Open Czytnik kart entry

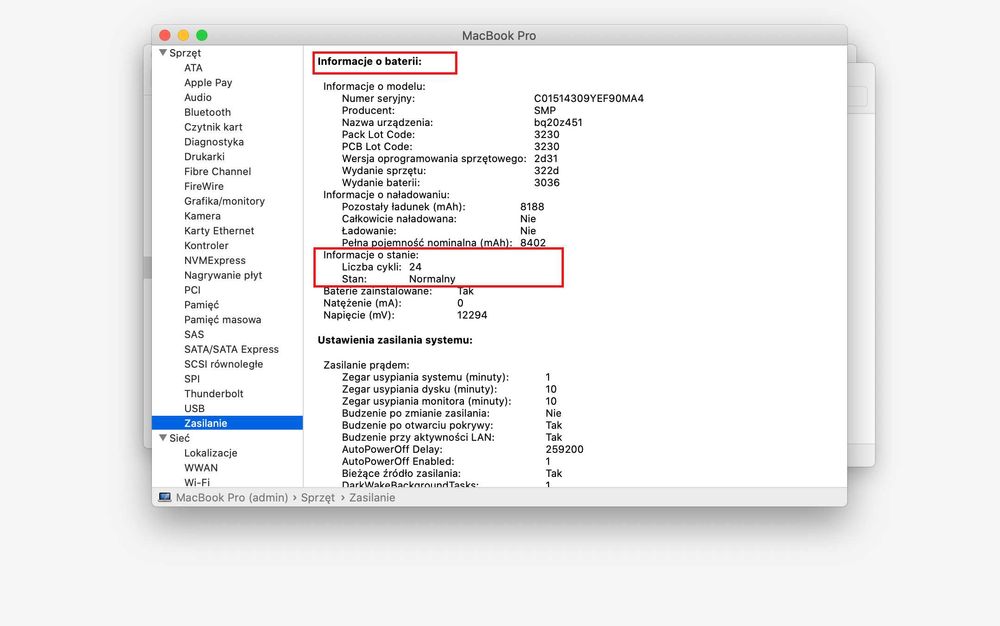213,127
